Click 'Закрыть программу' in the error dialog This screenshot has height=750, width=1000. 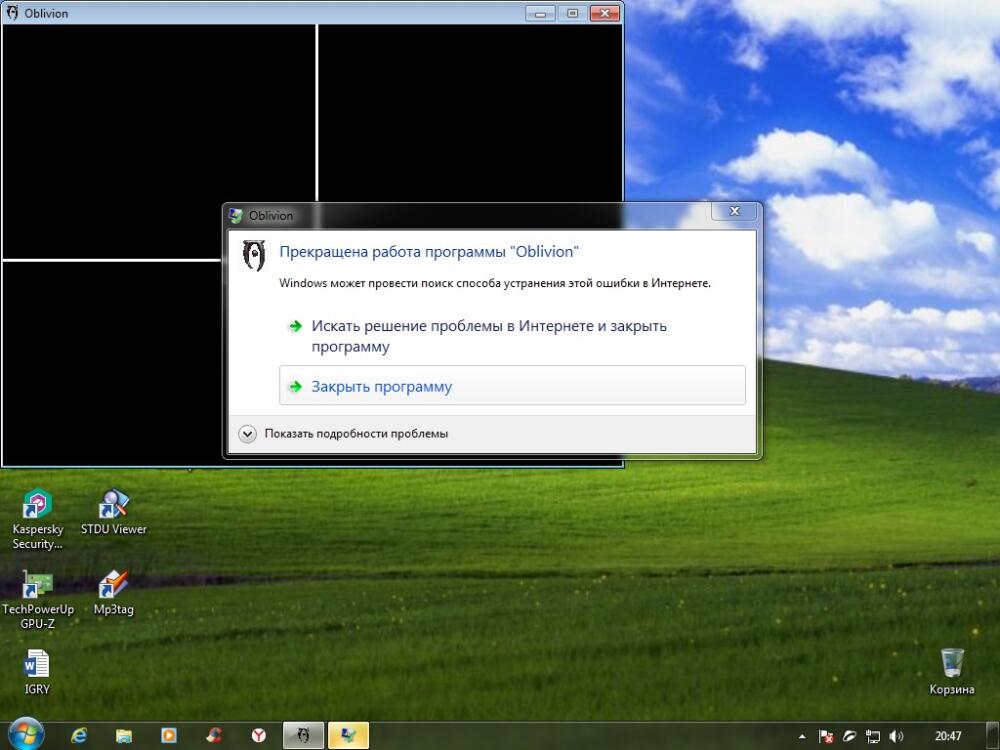pos(512,386)
